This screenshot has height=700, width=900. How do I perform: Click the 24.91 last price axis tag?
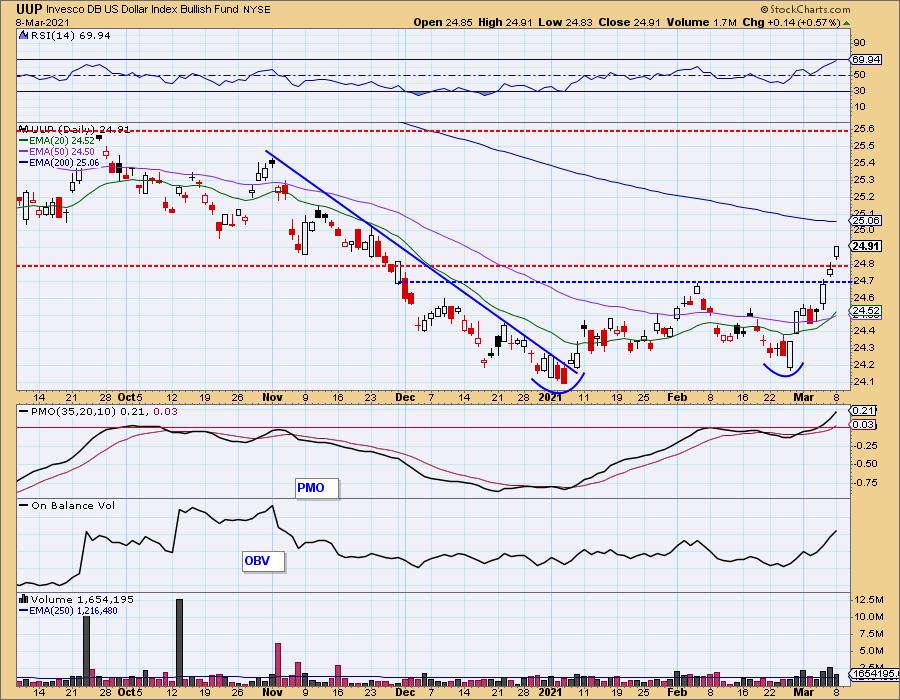[x=866, y=246]
